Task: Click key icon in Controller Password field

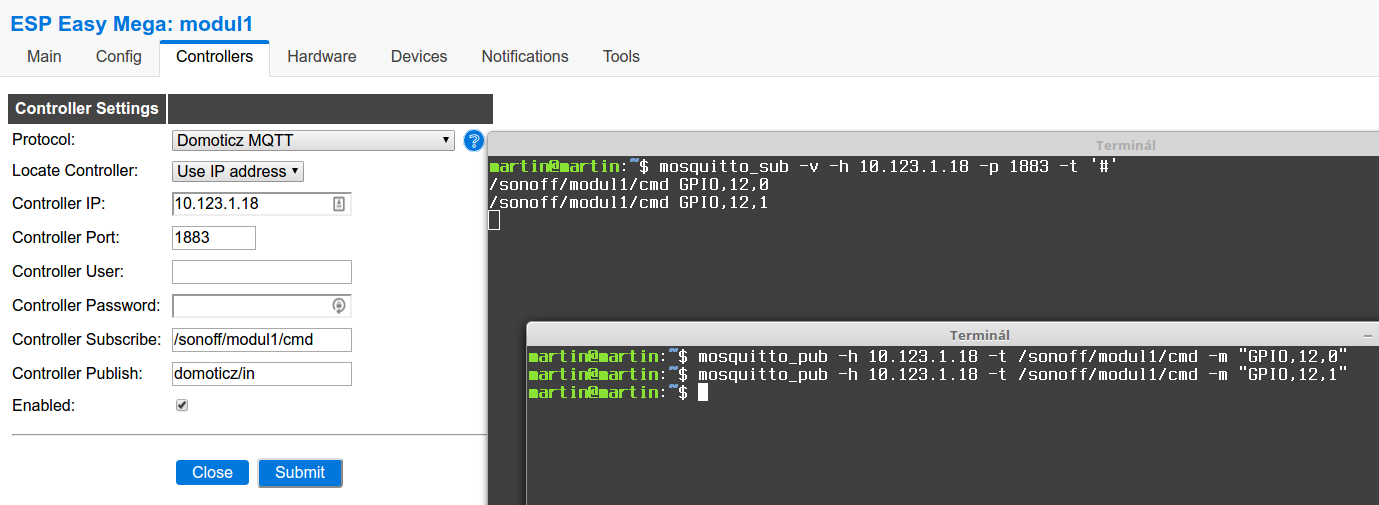Action: [339, 306]
